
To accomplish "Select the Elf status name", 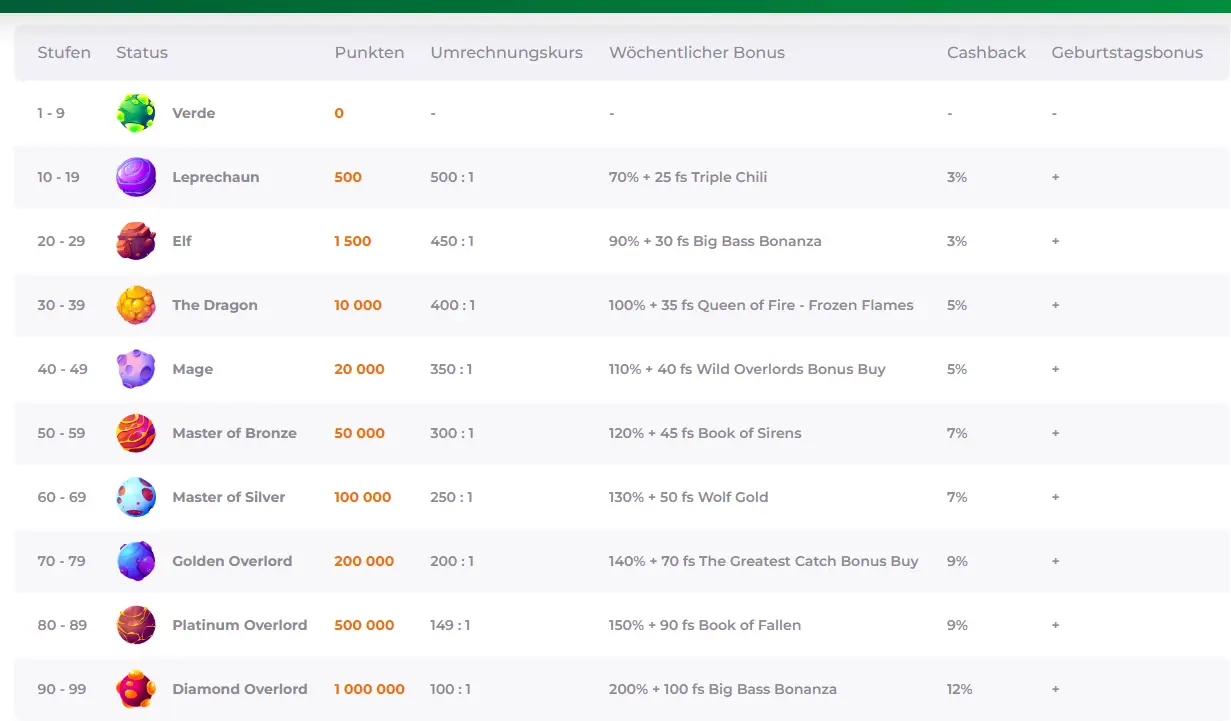I will [182, 241].
